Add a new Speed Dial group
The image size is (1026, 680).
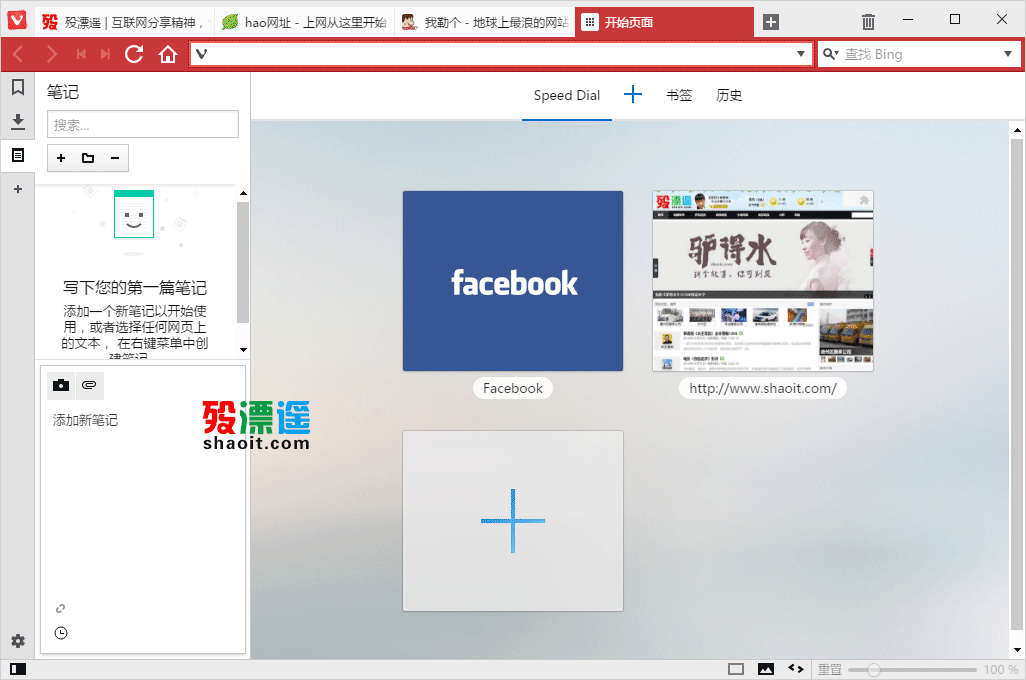point(633,95)
